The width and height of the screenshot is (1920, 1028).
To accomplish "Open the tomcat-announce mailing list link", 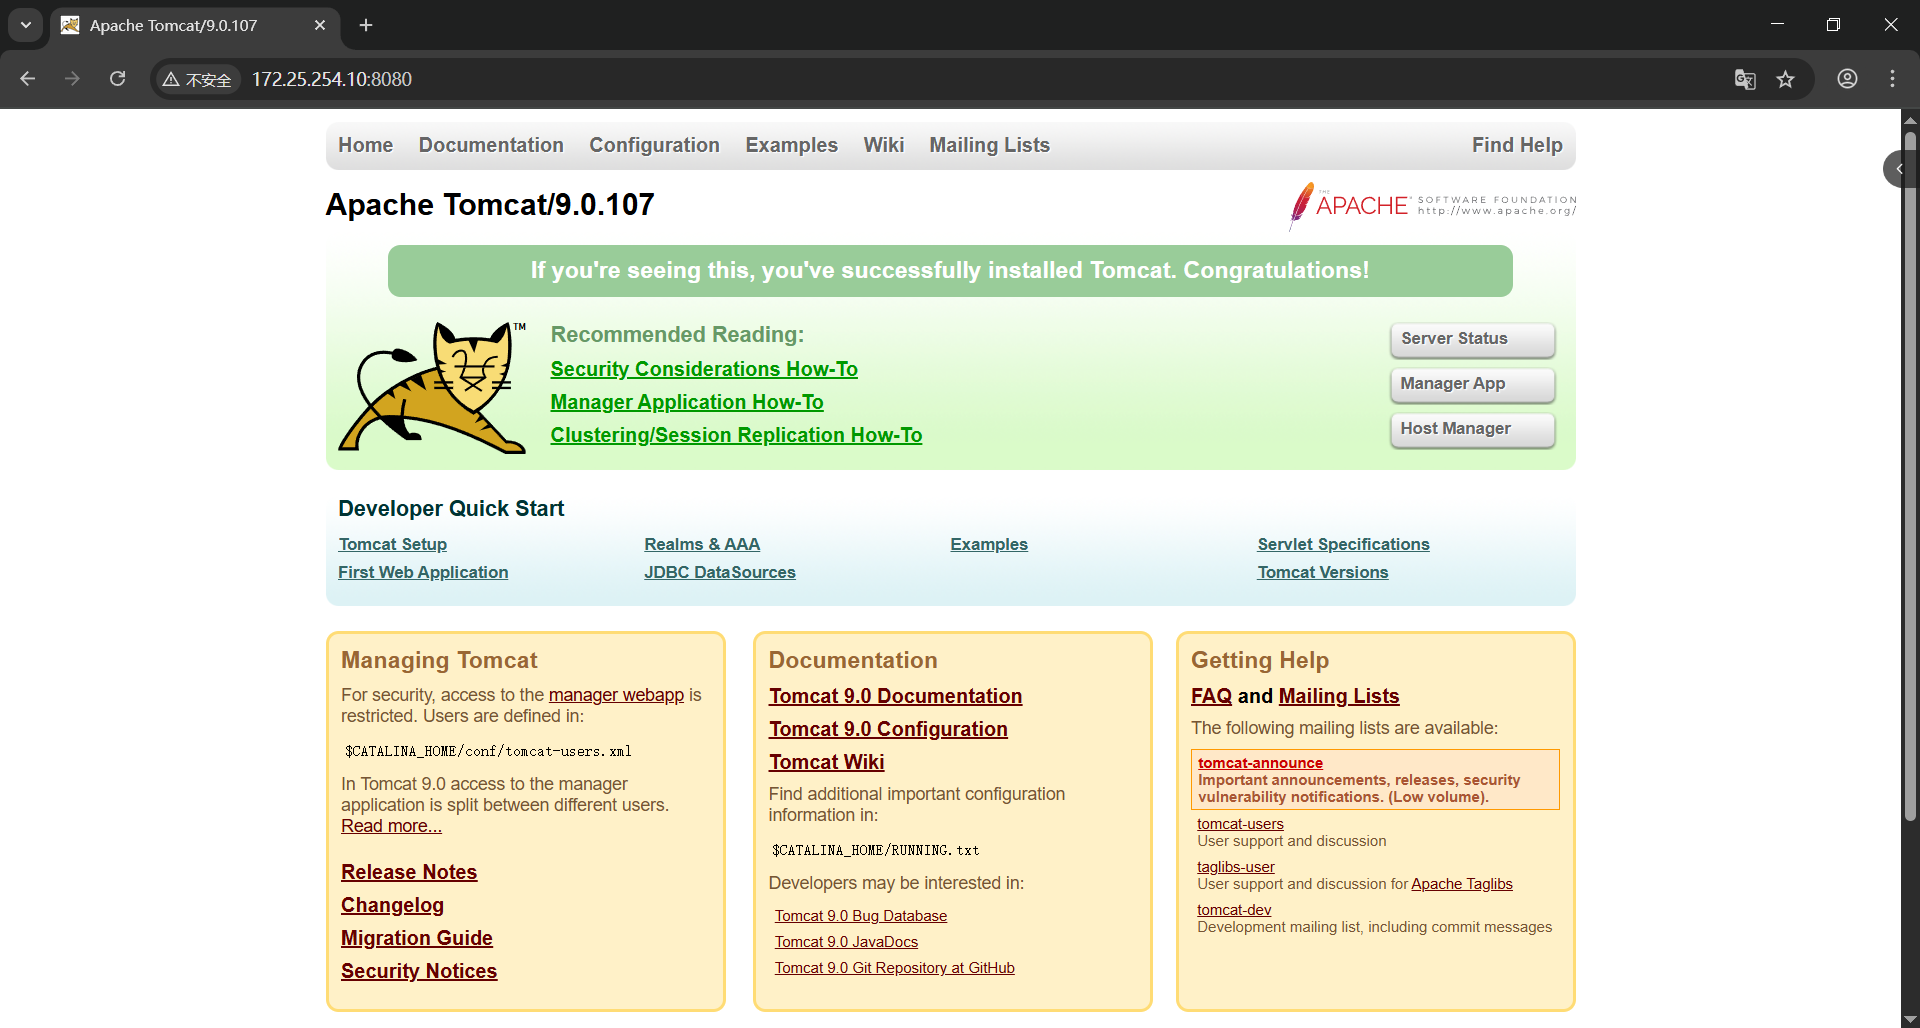I will tap(1260, 763).
